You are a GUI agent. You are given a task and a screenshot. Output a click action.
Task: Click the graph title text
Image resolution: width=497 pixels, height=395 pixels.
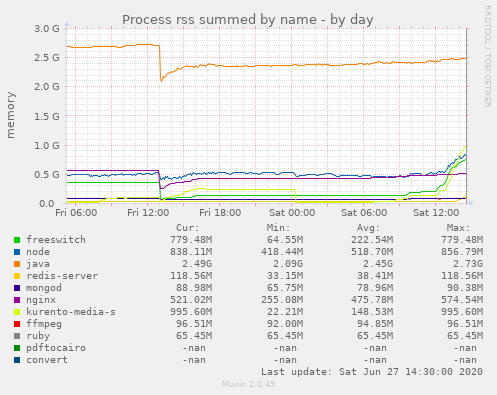point(247,20)
